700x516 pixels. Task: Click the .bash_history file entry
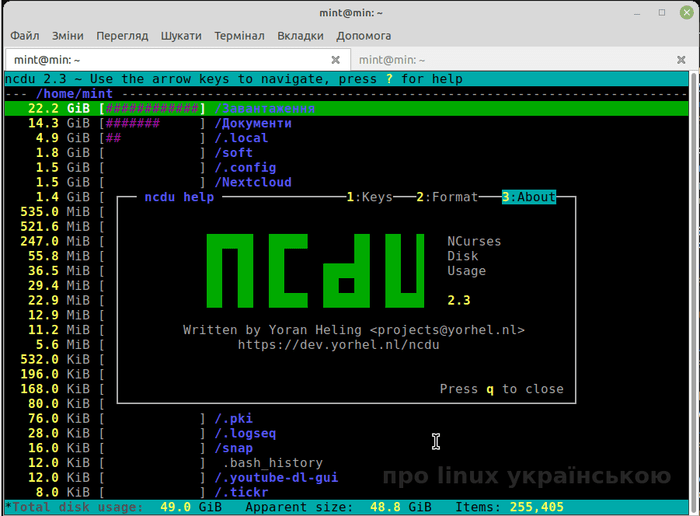point(272,462)
